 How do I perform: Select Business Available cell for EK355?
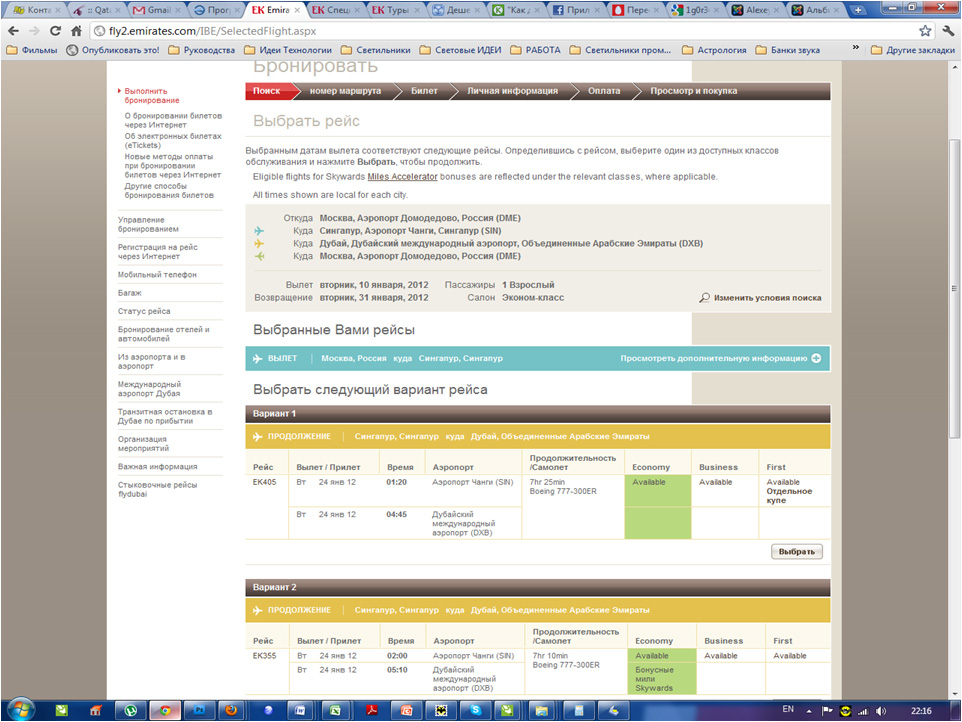pos(731,656)
